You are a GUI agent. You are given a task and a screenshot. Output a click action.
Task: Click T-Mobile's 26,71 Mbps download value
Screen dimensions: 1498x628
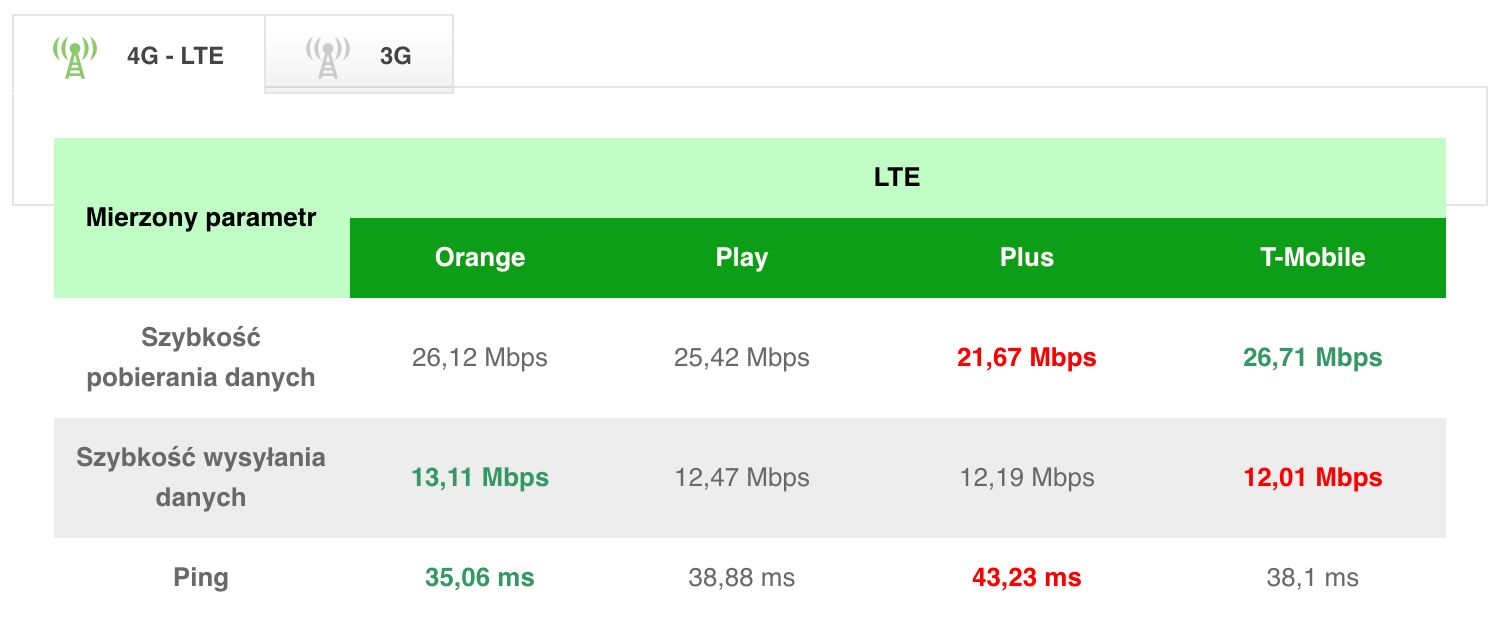(x=1313, y=358)
